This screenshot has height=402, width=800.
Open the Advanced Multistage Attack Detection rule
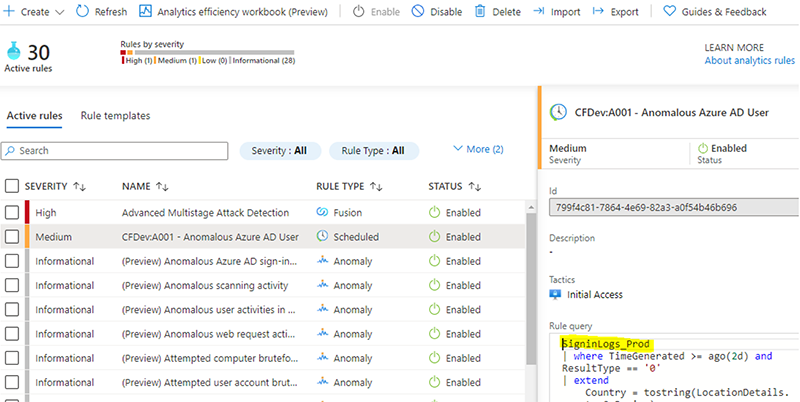coord(205,213)
